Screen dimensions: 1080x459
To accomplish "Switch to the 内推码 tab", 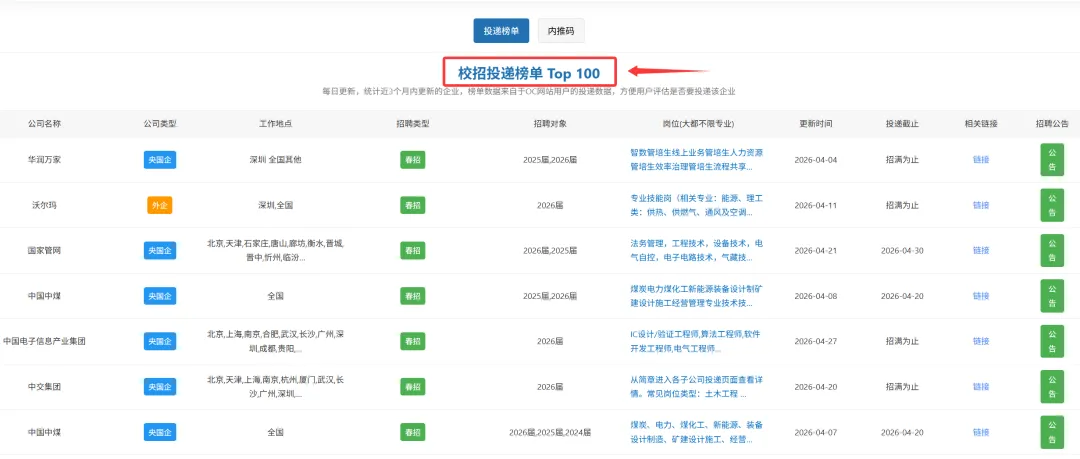I will pyautogui.click(x=561, y=31).
